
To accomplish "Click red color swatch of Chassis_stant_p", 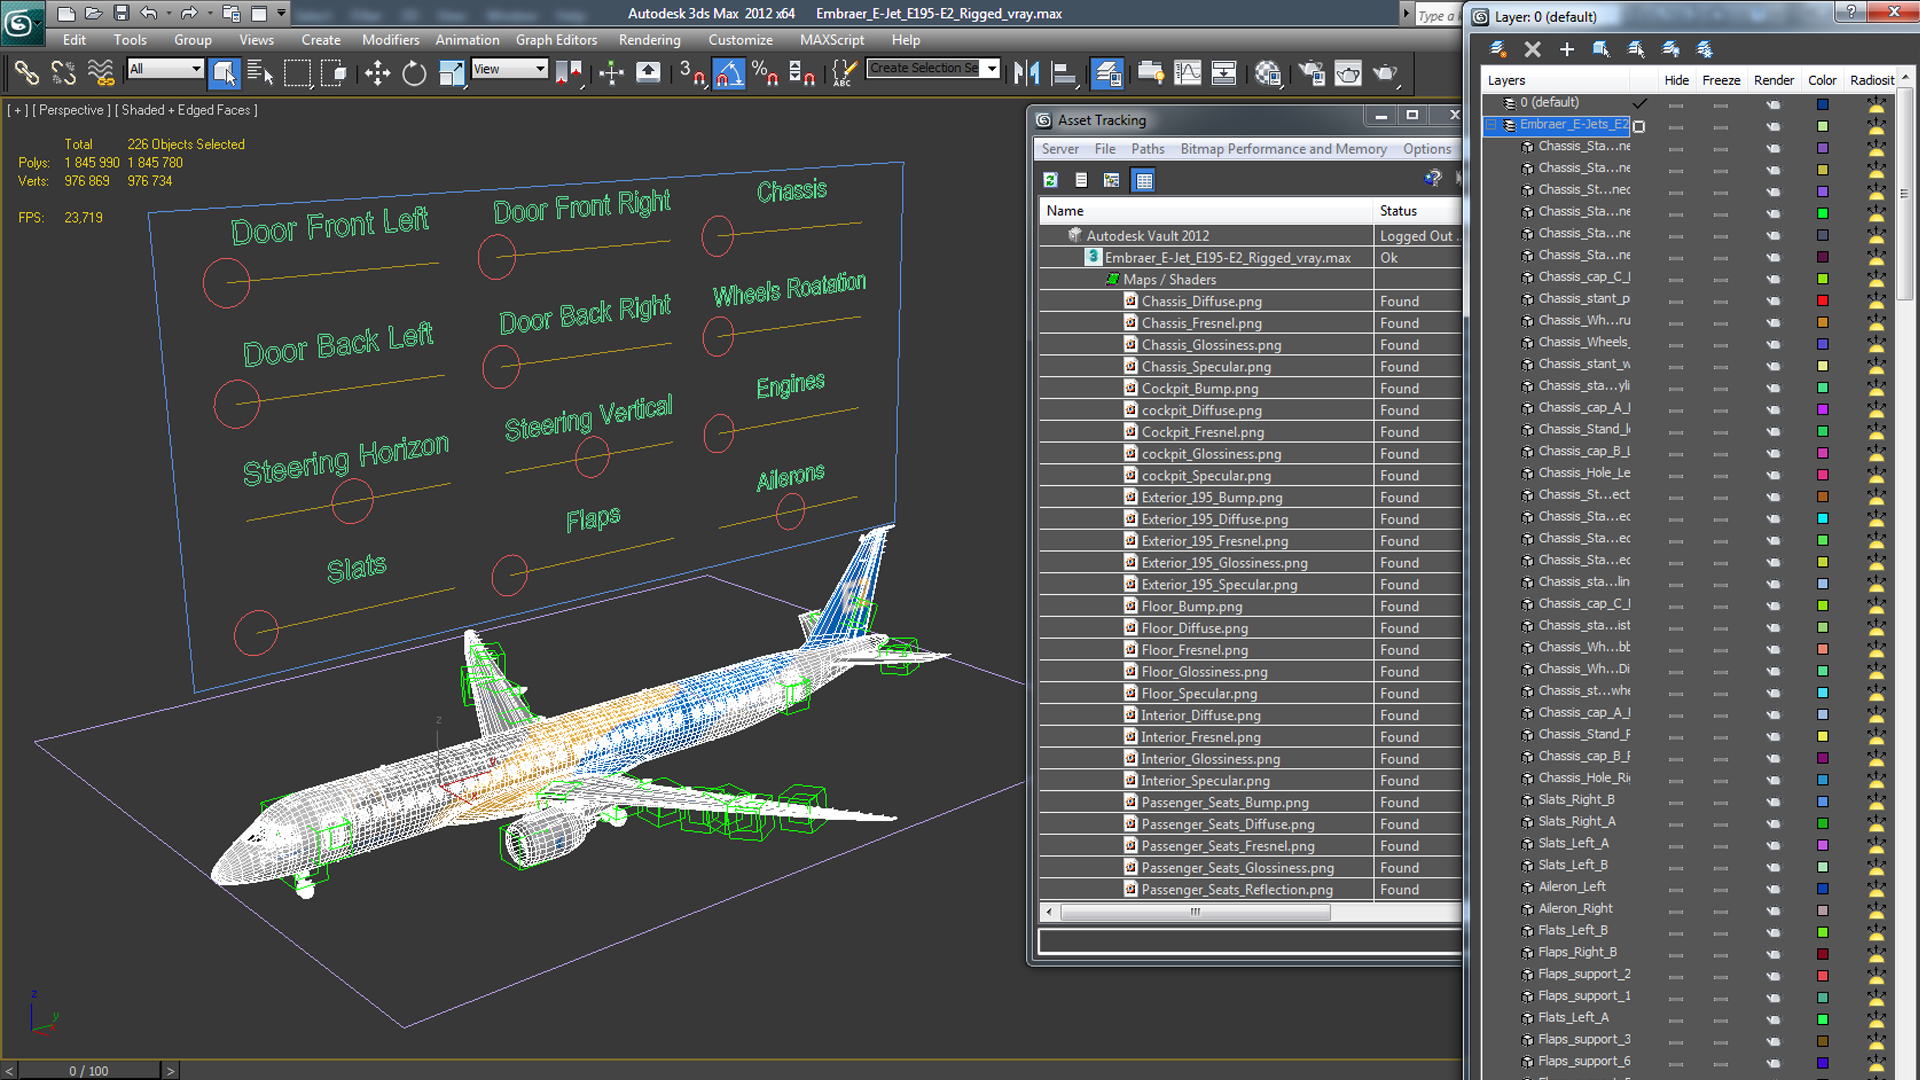I will click(1822, 300).
